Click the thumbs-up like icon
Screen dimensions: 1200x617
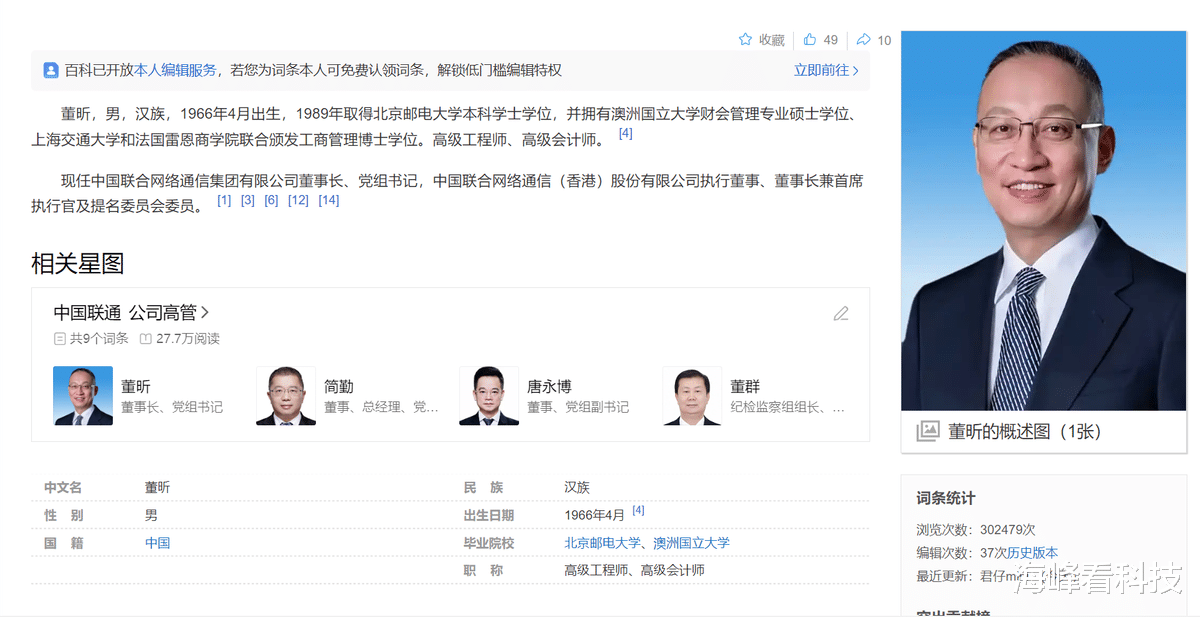(x=810, y=40)
